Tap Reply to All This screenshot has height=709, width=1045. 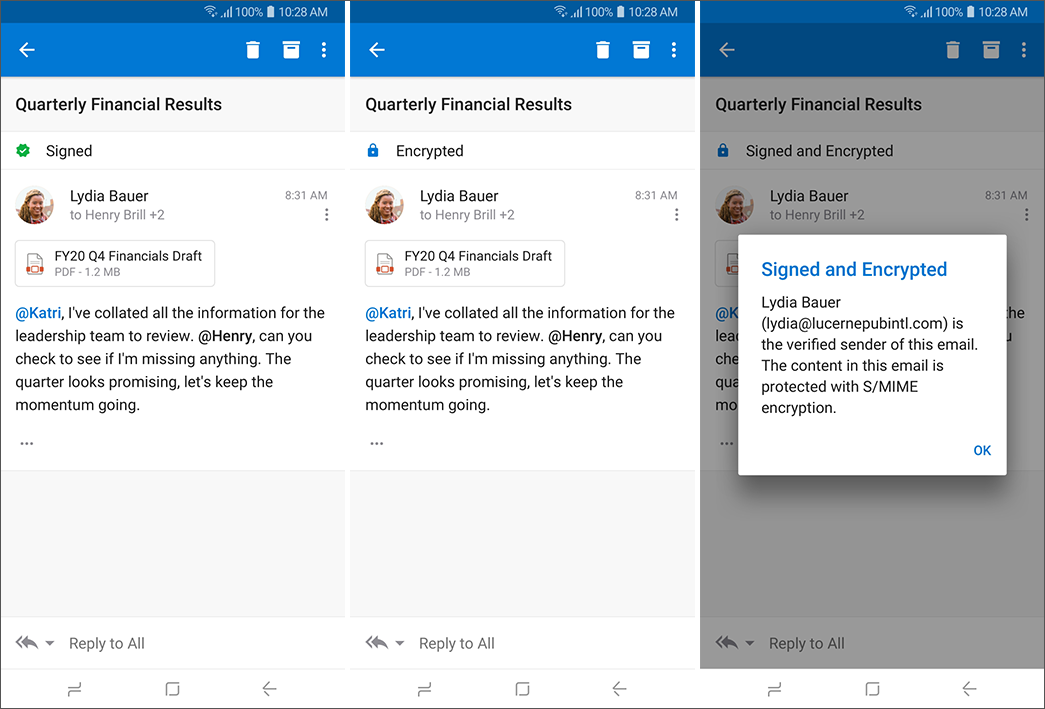point(106,642)
